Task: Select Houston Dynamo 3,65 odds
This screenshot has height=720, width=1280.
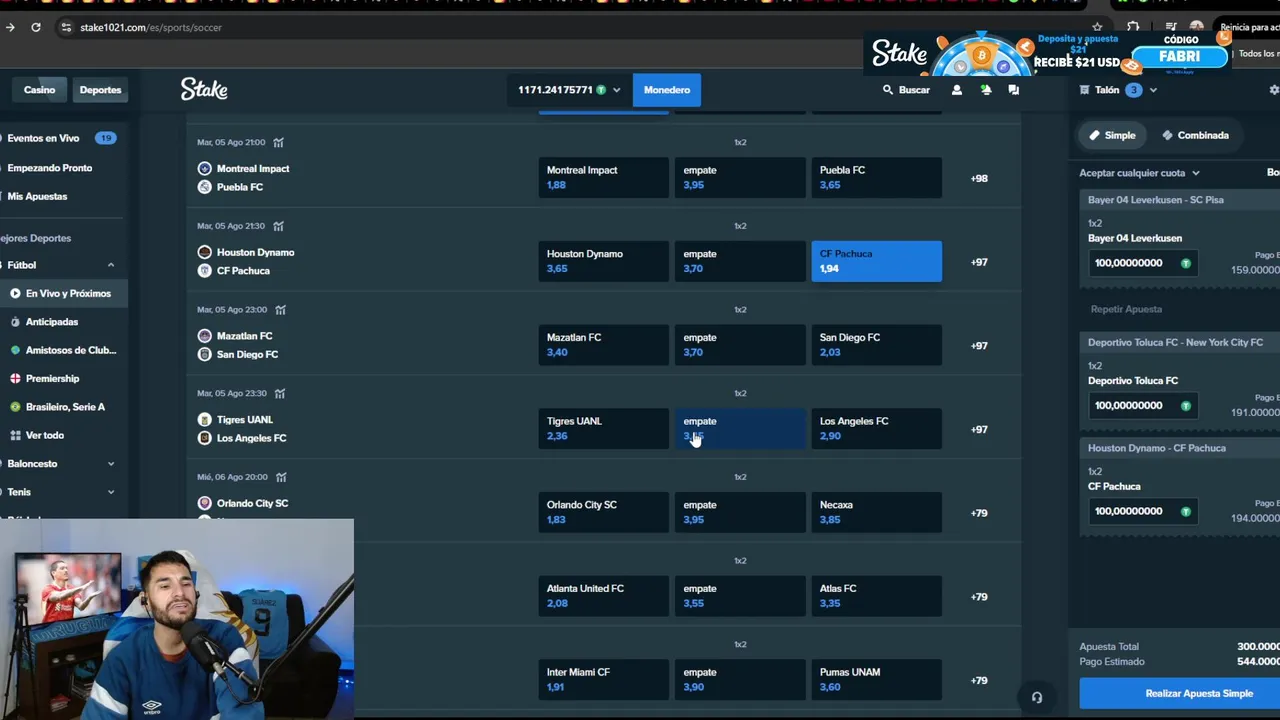Action: [603, 261]
